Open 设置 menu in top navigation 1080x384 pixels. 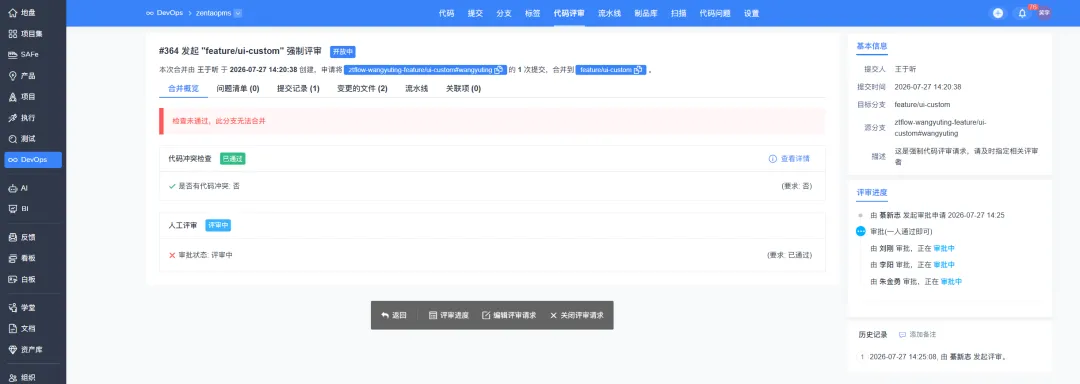click(x=751, y=13)
